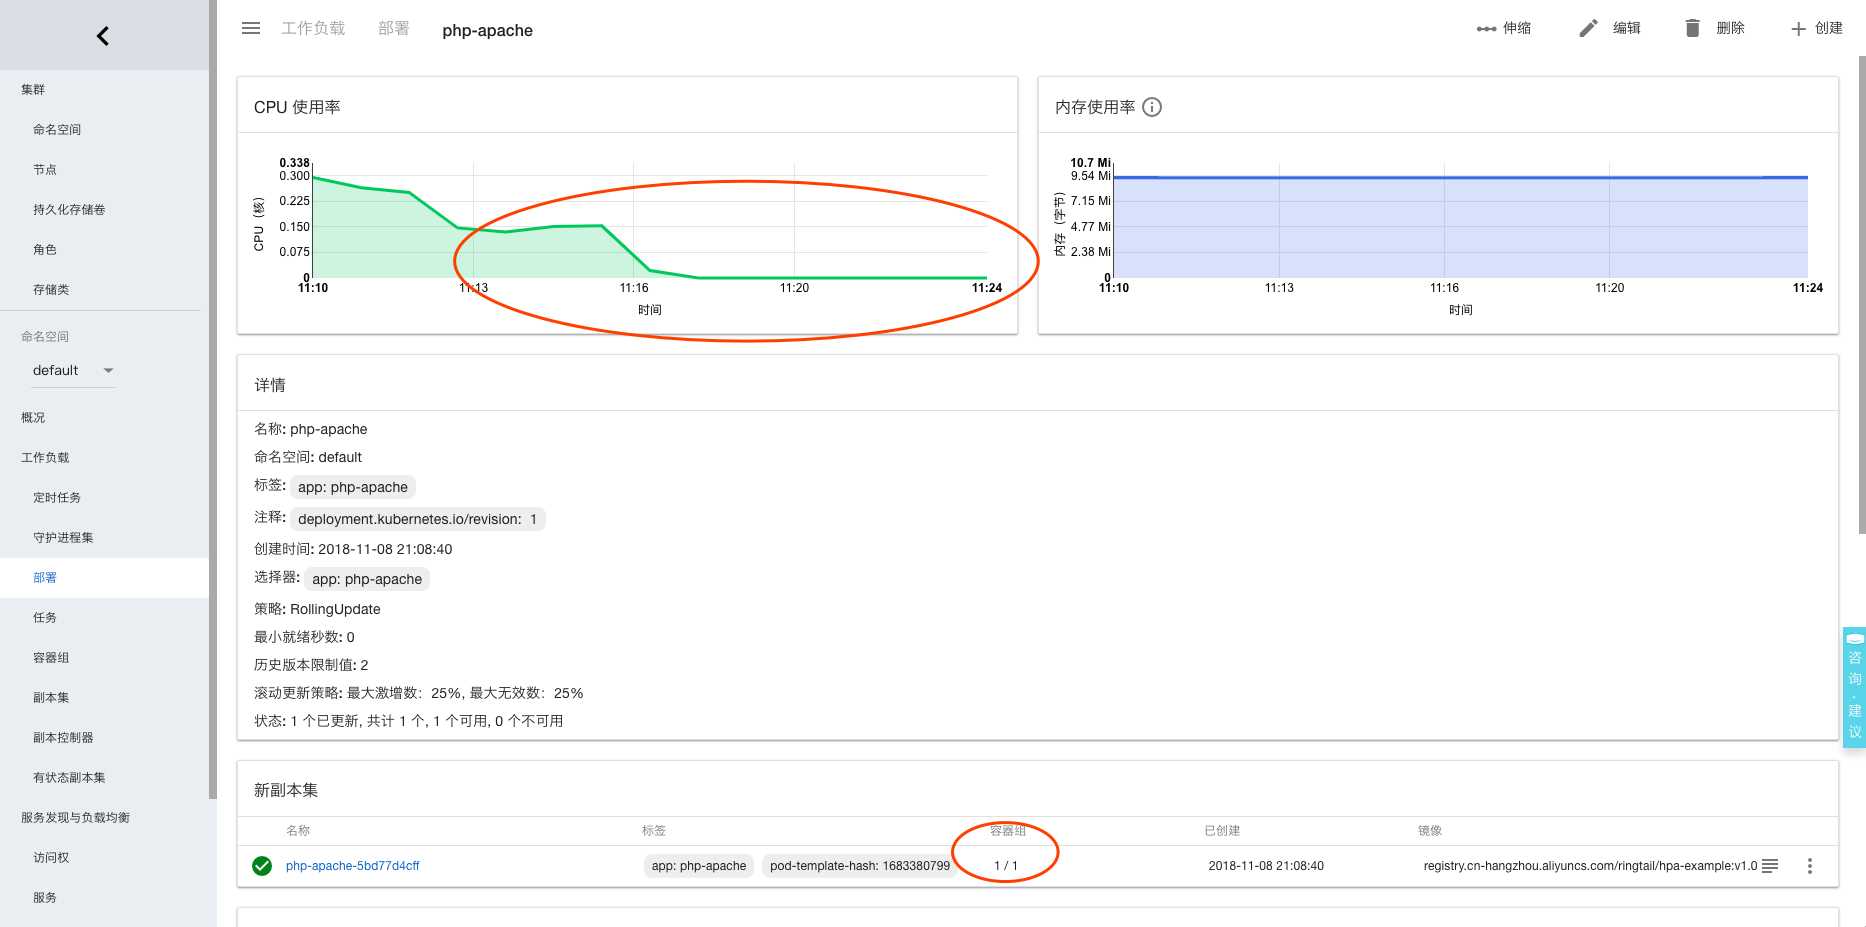
Task: Click 容器组 column header
Action: [1008, 831]
